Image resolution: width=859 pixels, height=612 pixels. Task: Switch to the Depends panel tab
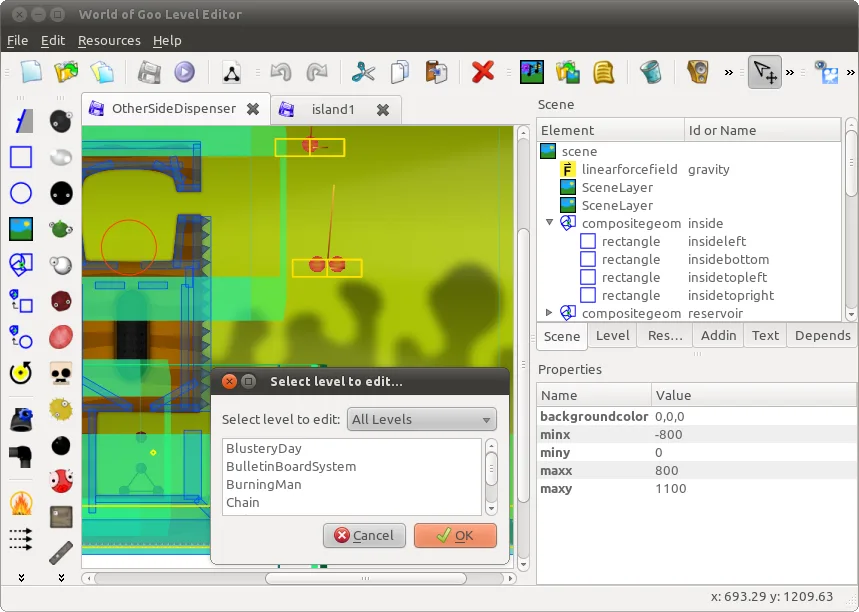(822, 335)
